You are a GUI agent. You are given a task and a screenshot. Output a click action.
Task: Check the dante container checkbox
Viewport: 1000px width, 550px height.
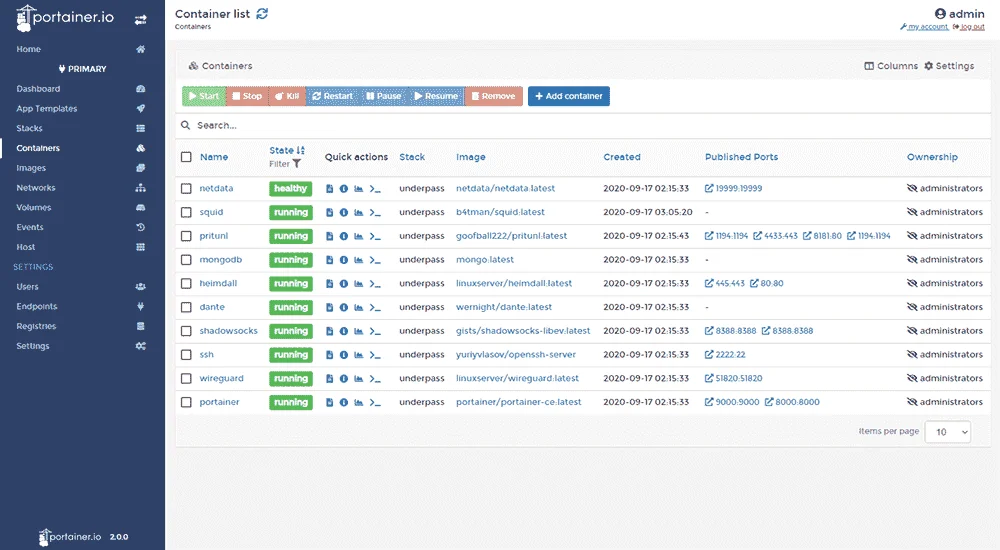pos(186,308)
